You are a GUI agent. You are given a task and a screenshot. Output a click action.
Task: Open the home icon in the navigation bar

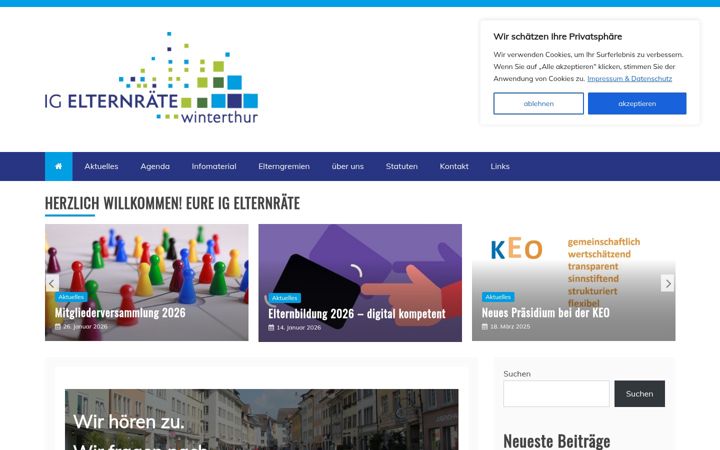pyautogui.click(x=58, y=166)
